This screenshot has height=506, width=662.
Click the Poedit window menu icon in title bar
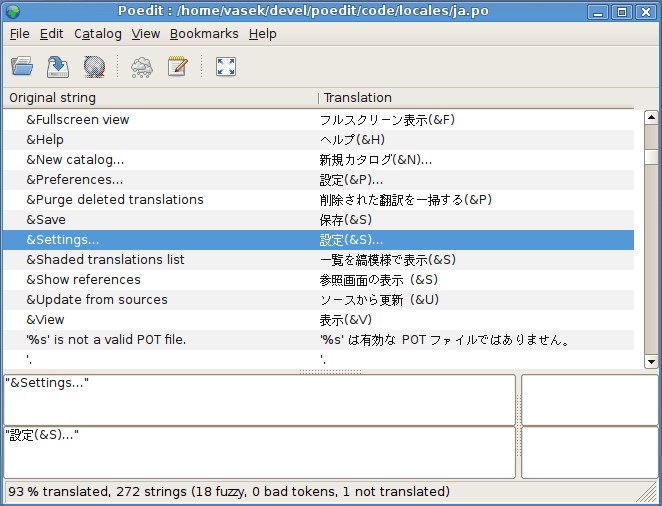coord(12,12)
